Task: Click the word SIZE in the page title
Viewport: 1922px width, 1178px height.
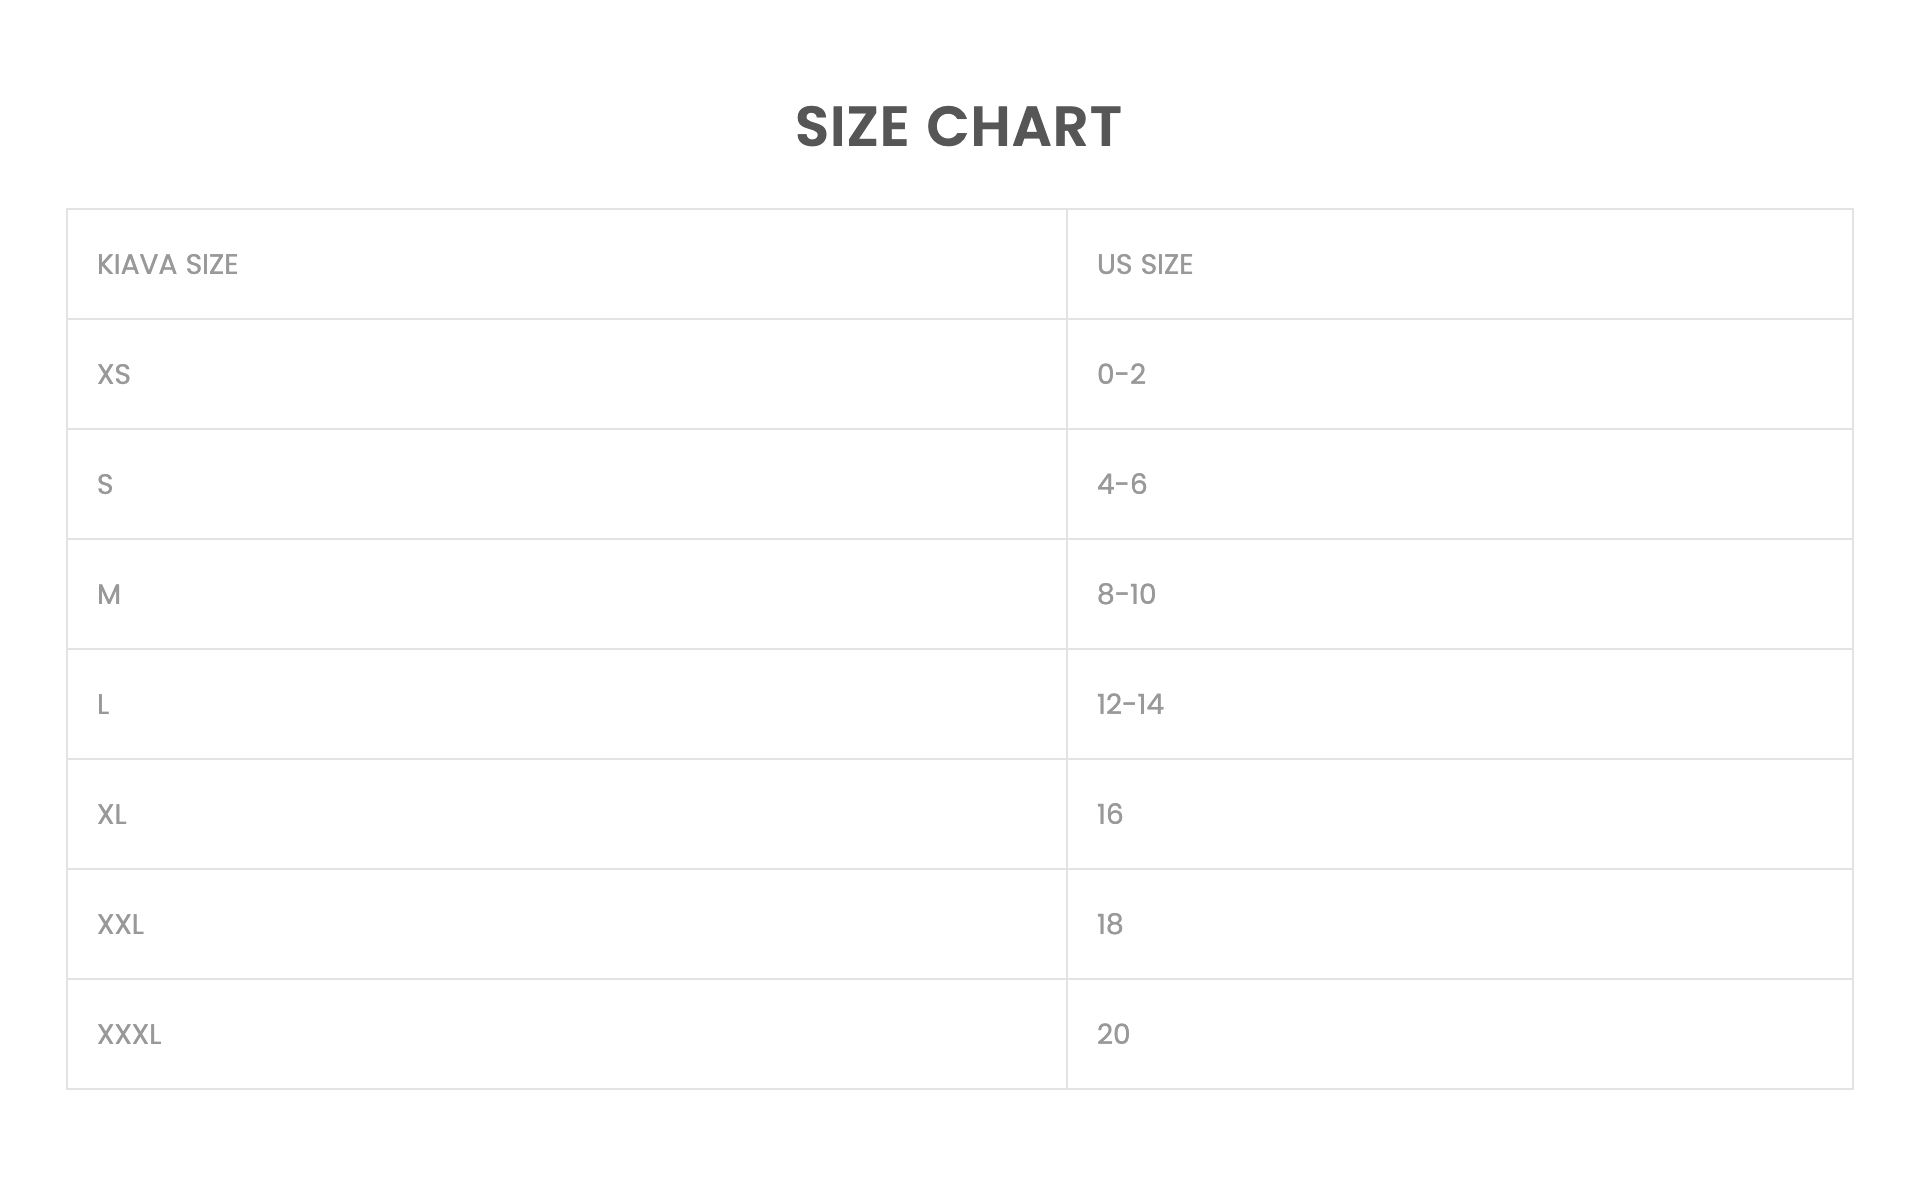Action: click(x=851, y=128)
